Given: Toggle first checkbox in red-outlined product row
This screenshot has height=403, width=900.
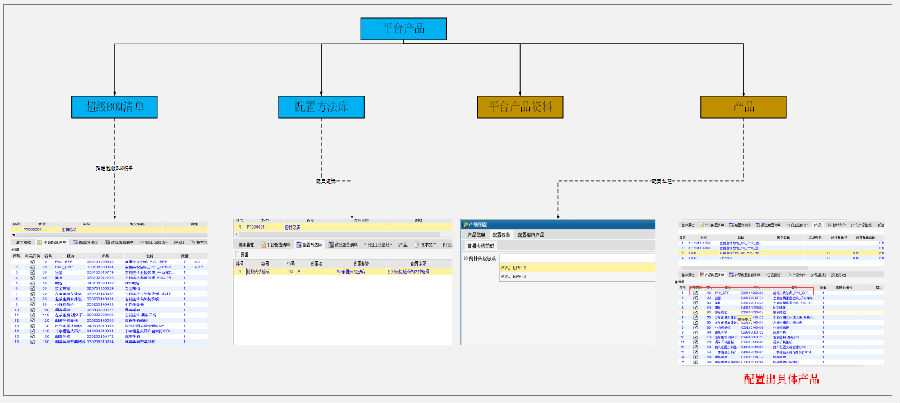Looking at the screenshot, I should click(x=696, y=293).
